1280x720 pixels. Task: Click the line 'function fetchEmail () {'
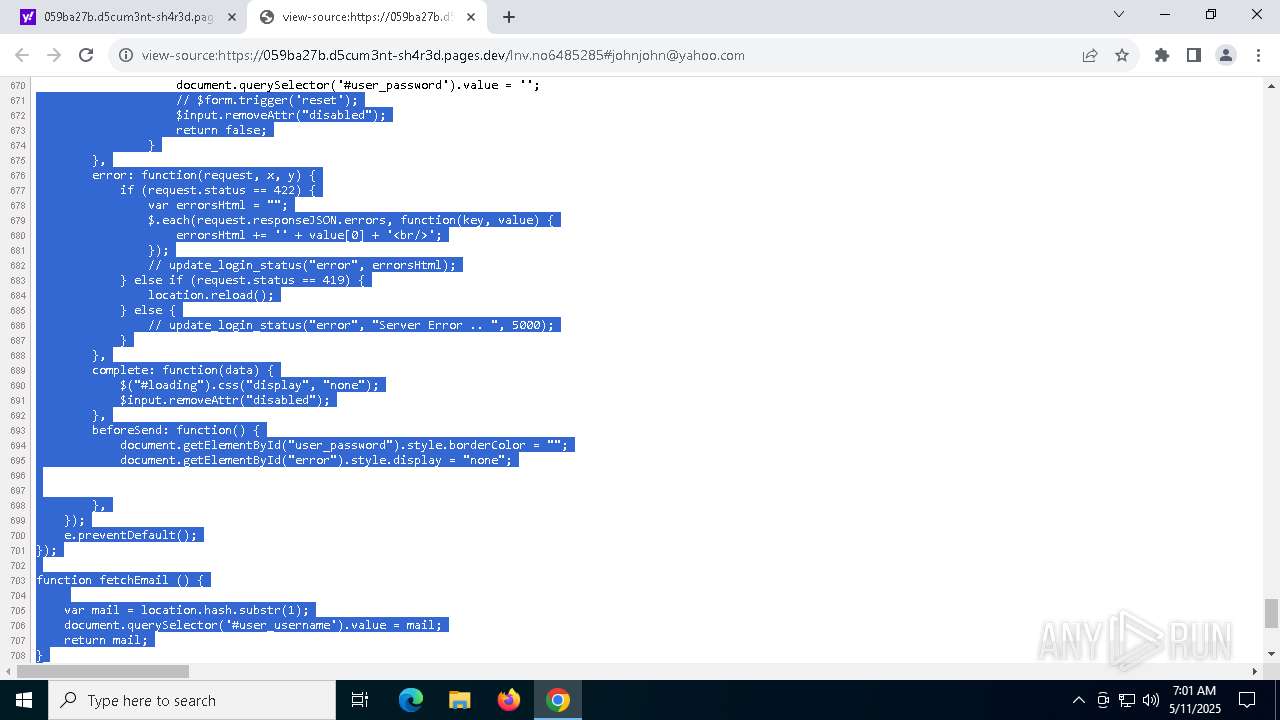tap(120, 580)
